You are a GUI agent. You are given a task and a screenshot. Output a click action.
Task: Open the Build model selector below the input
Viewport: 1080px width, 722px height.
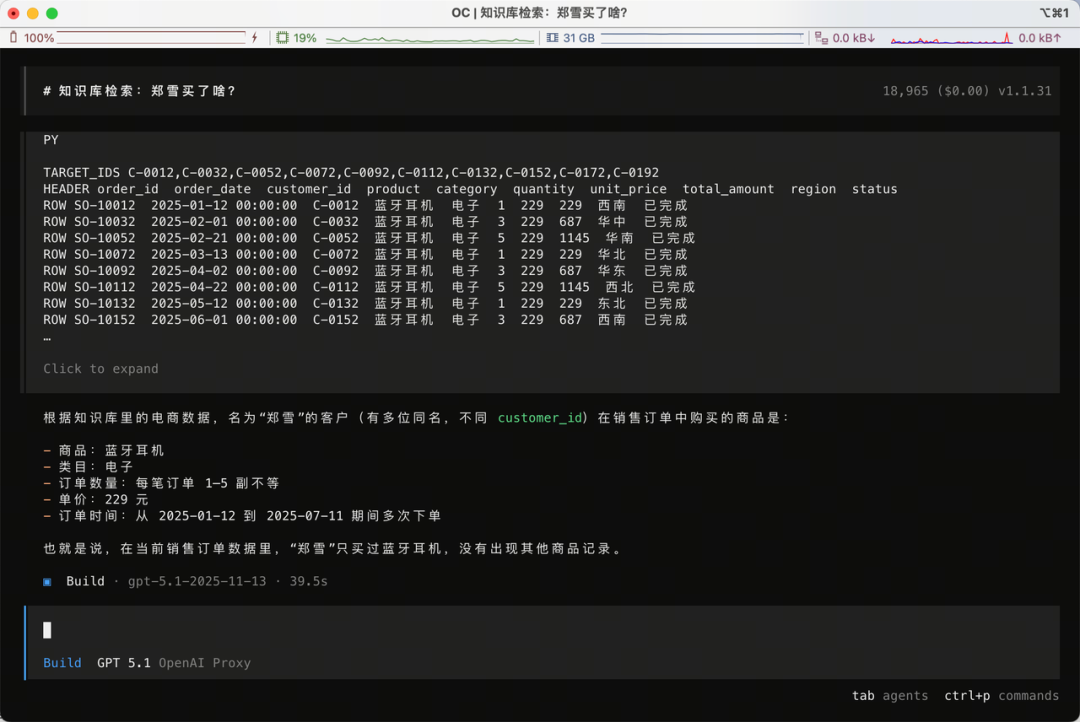click(x=62, y=662)
